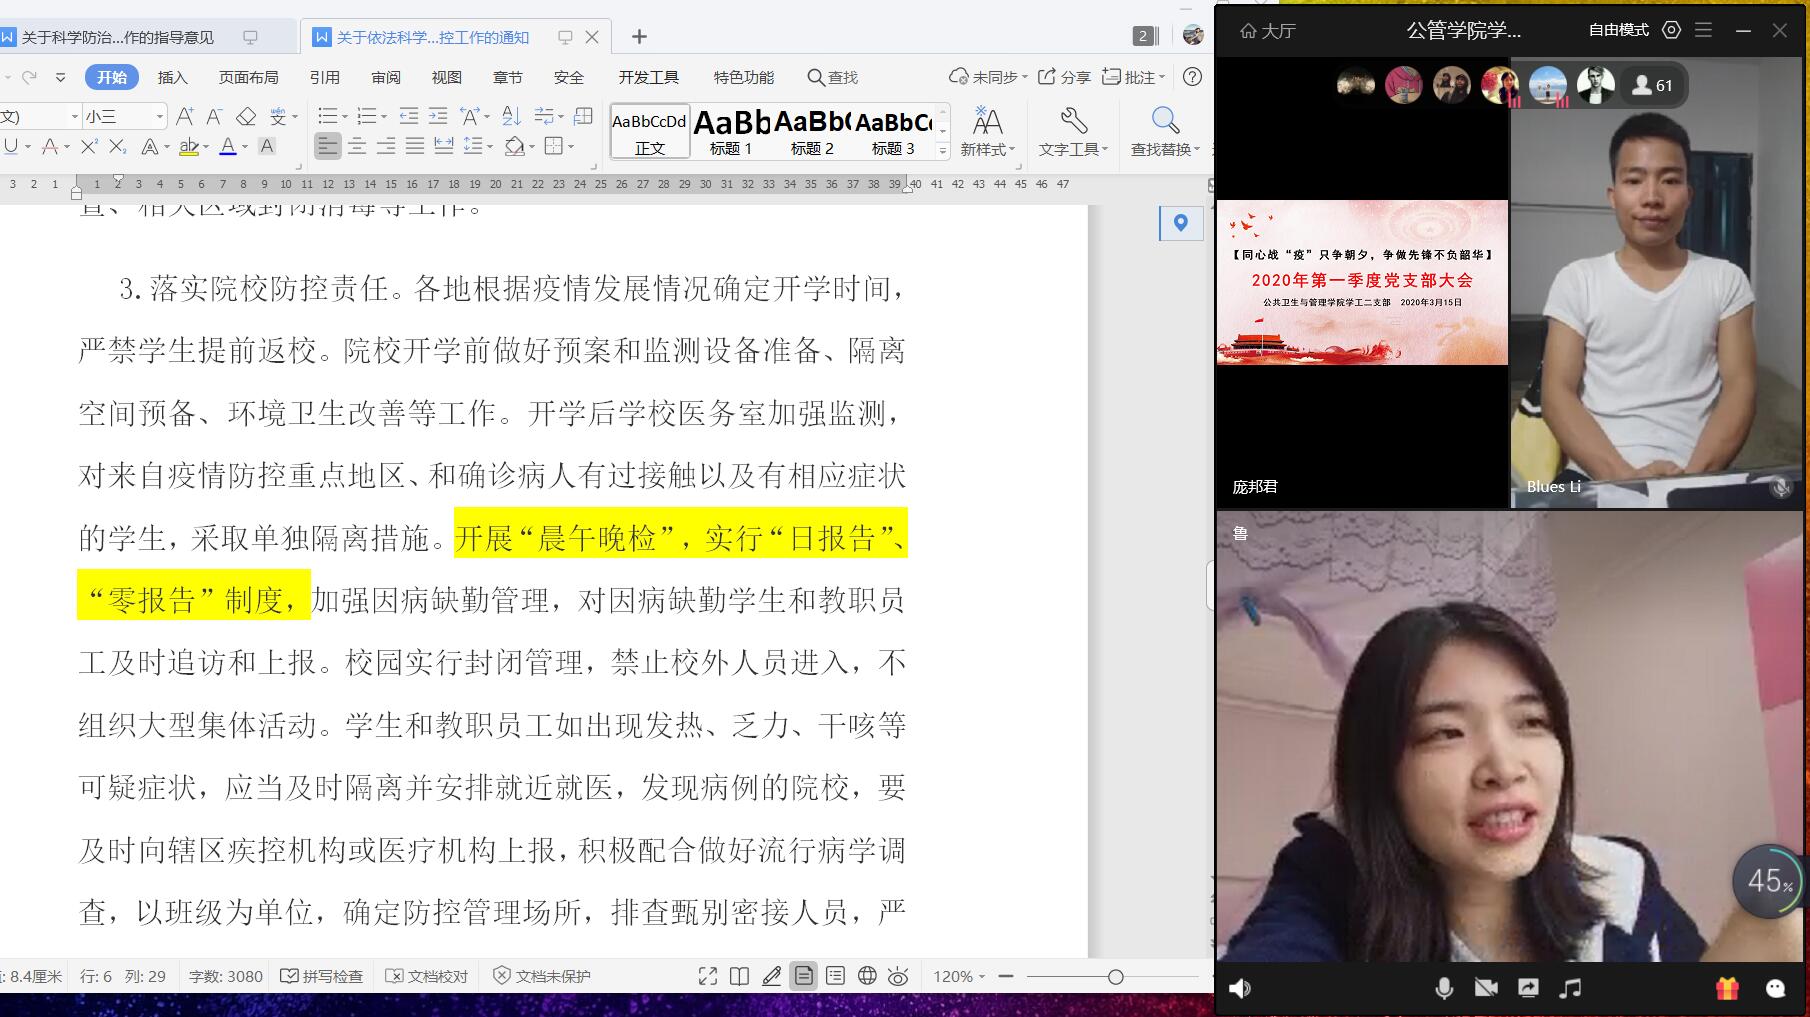
Task: Open the 插入 ribbon tab
Action: [172, 77]
